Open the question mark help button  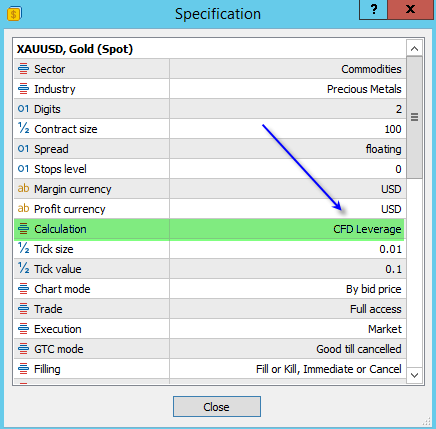coord(373,10)
